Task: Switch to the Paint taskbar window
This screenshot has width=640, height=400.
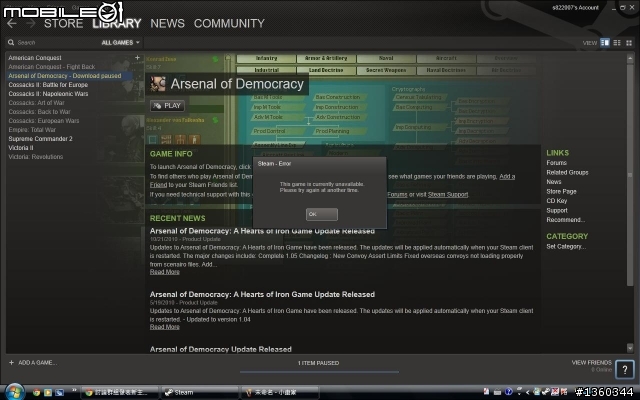Action: [280, 392]
